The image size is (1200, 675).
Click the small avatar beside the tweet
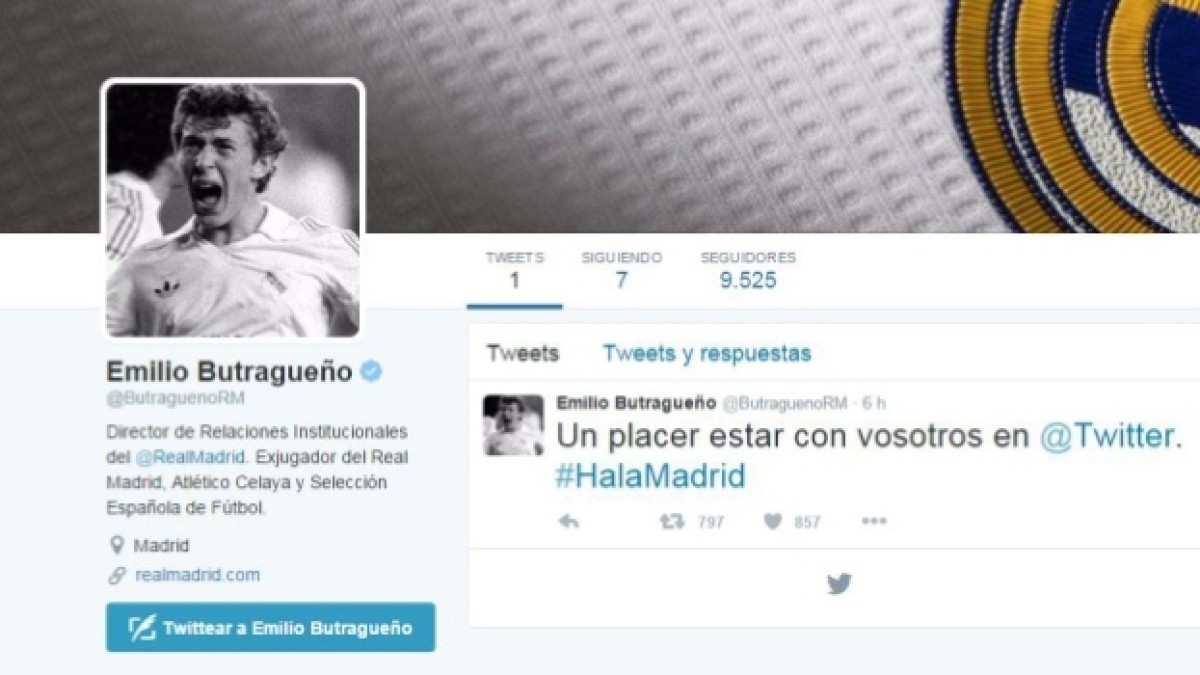coord(513,425)
